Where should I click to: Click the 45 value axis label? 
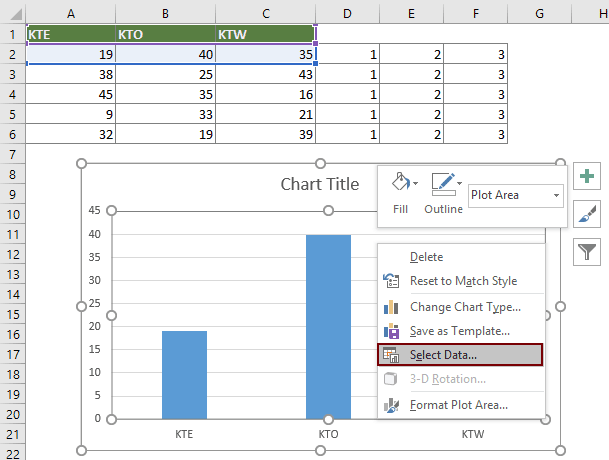pyautogui.click(x=94, y=211)
